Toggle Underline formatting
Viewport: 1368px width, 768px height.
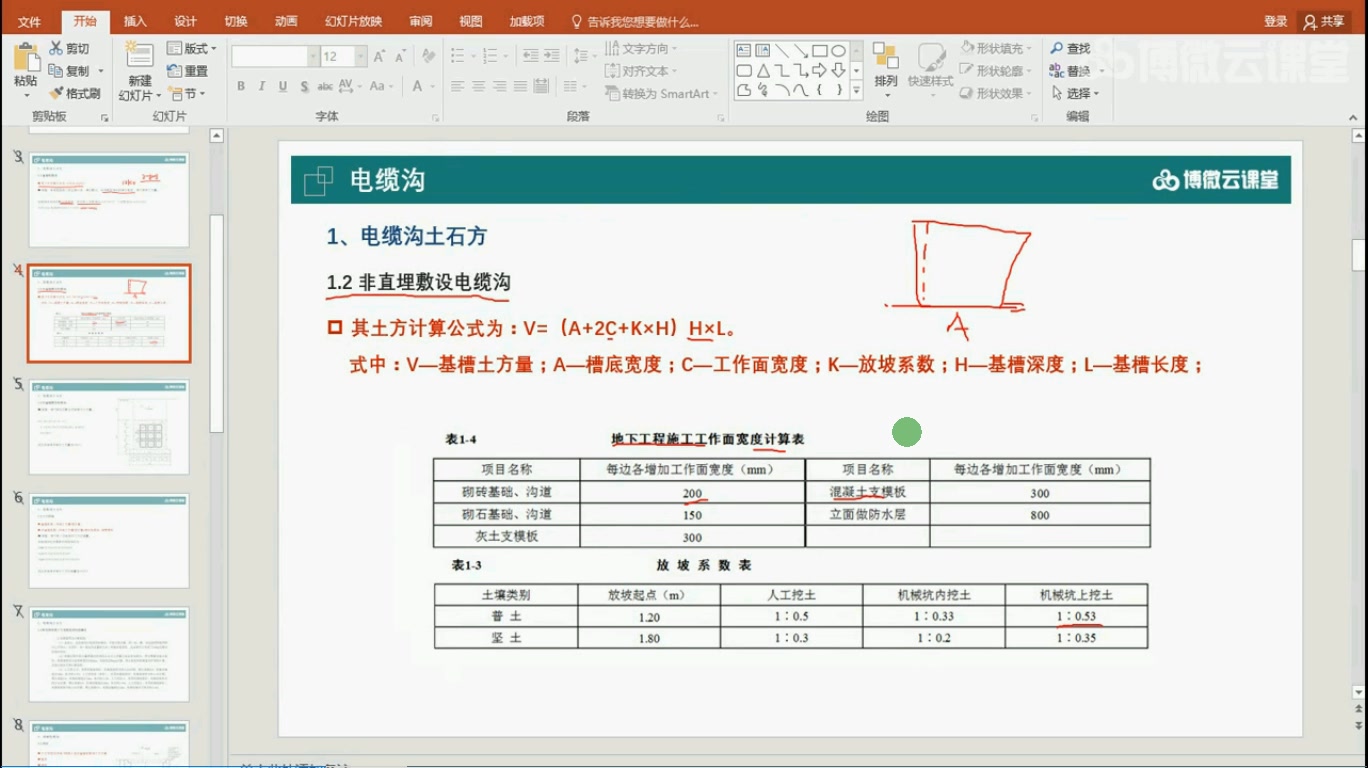tap(283, 87)
